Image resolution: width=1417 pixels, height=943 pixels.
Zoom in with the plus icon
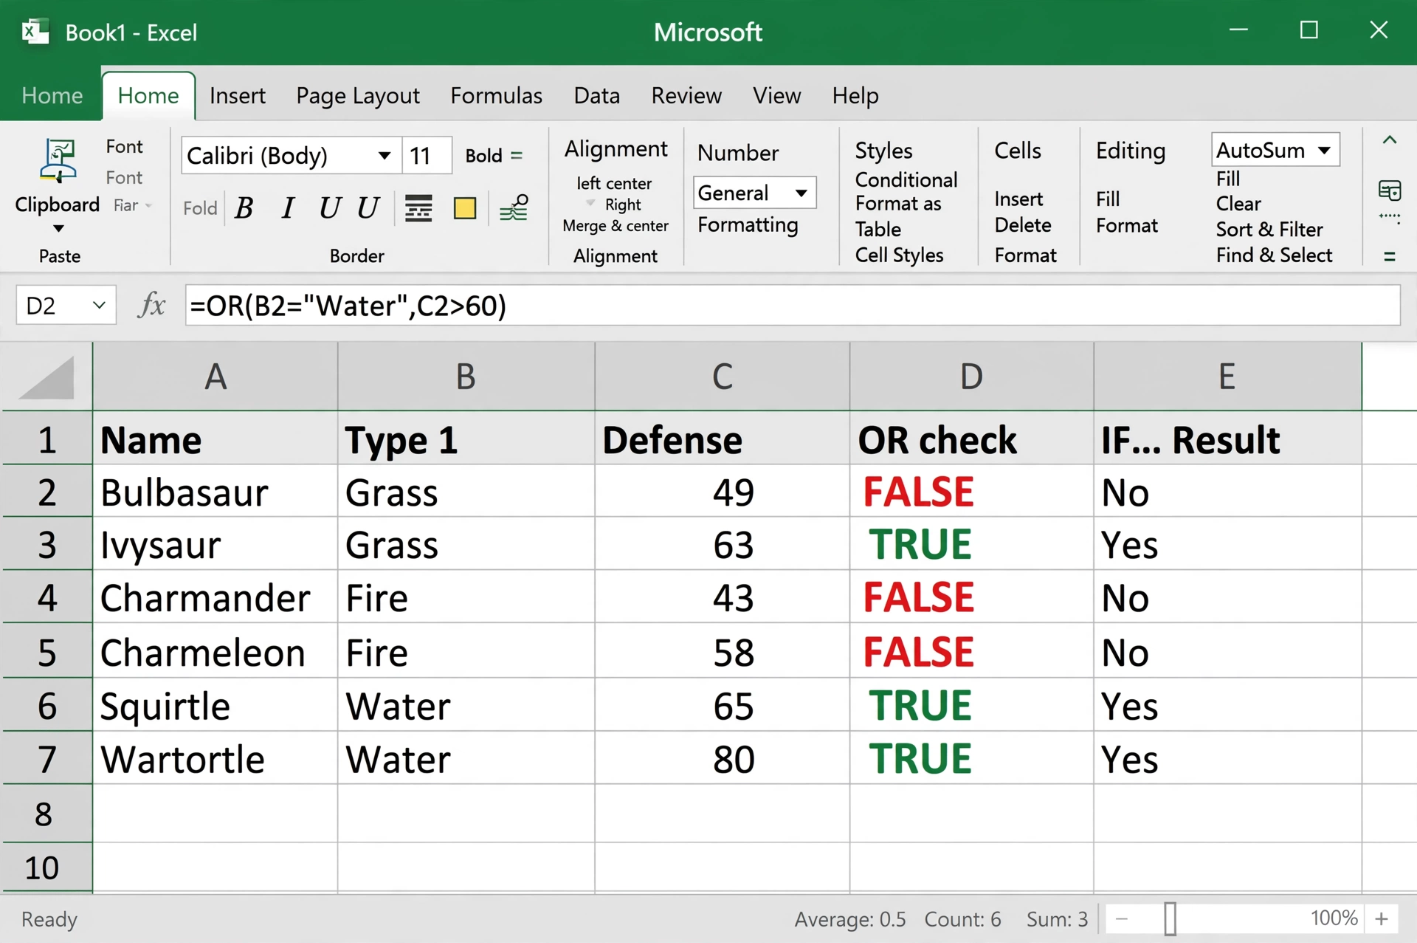1382,918
